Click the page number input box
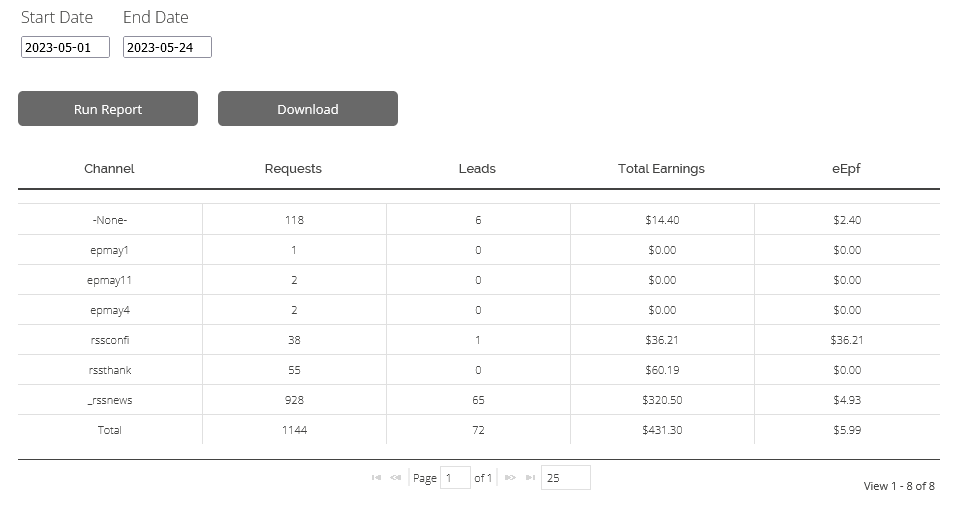This screenshot has height=514, width=958. pyautogui.click(x=455, y=477)
